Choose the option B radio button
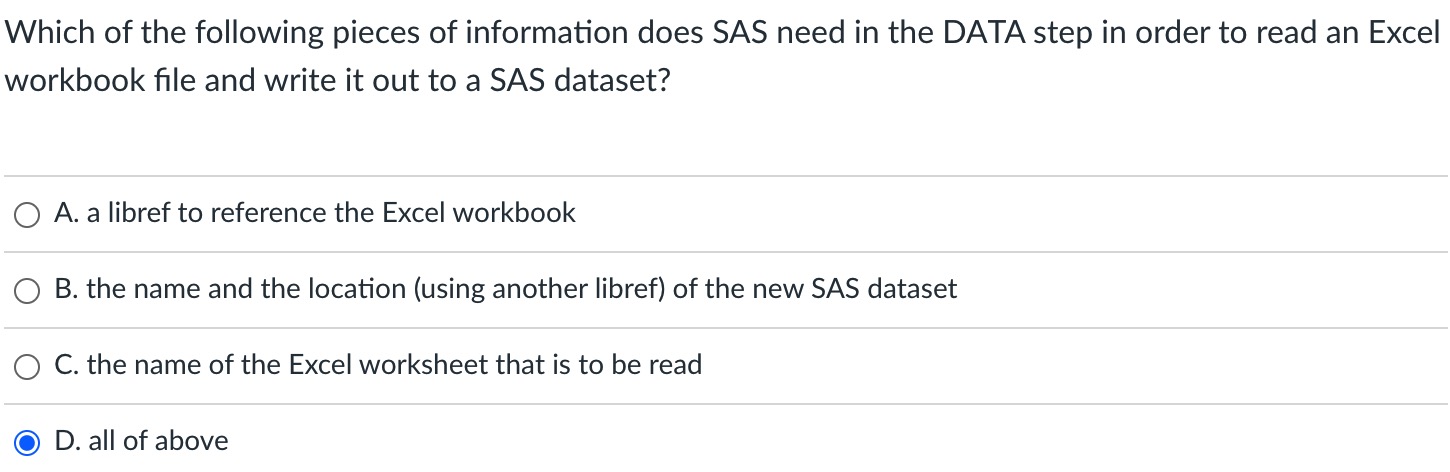 click(27, 291)
